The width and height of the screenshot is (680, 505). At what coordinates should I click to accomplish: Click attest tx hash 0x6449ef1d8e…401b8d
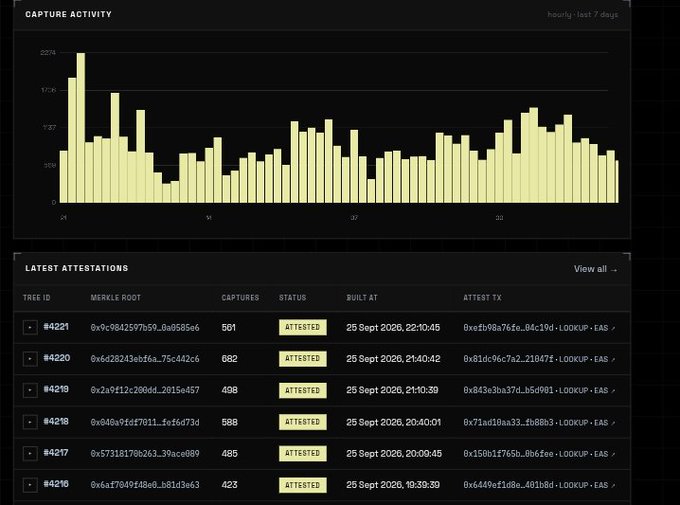tap(508, 485)
